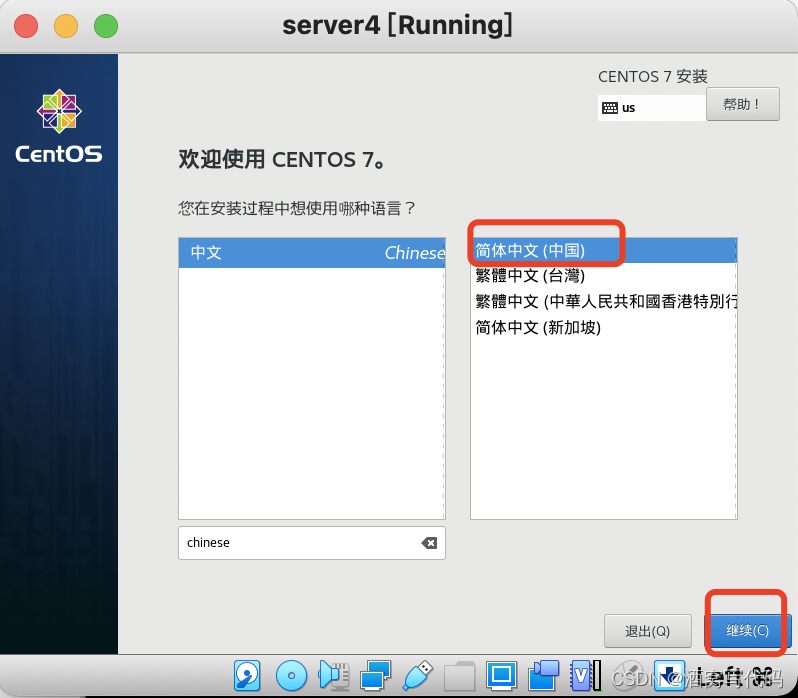The width and height of the screenshot is (798, 698).
Task: Clear the chinese search text
Action: click(x=429, y=543)
